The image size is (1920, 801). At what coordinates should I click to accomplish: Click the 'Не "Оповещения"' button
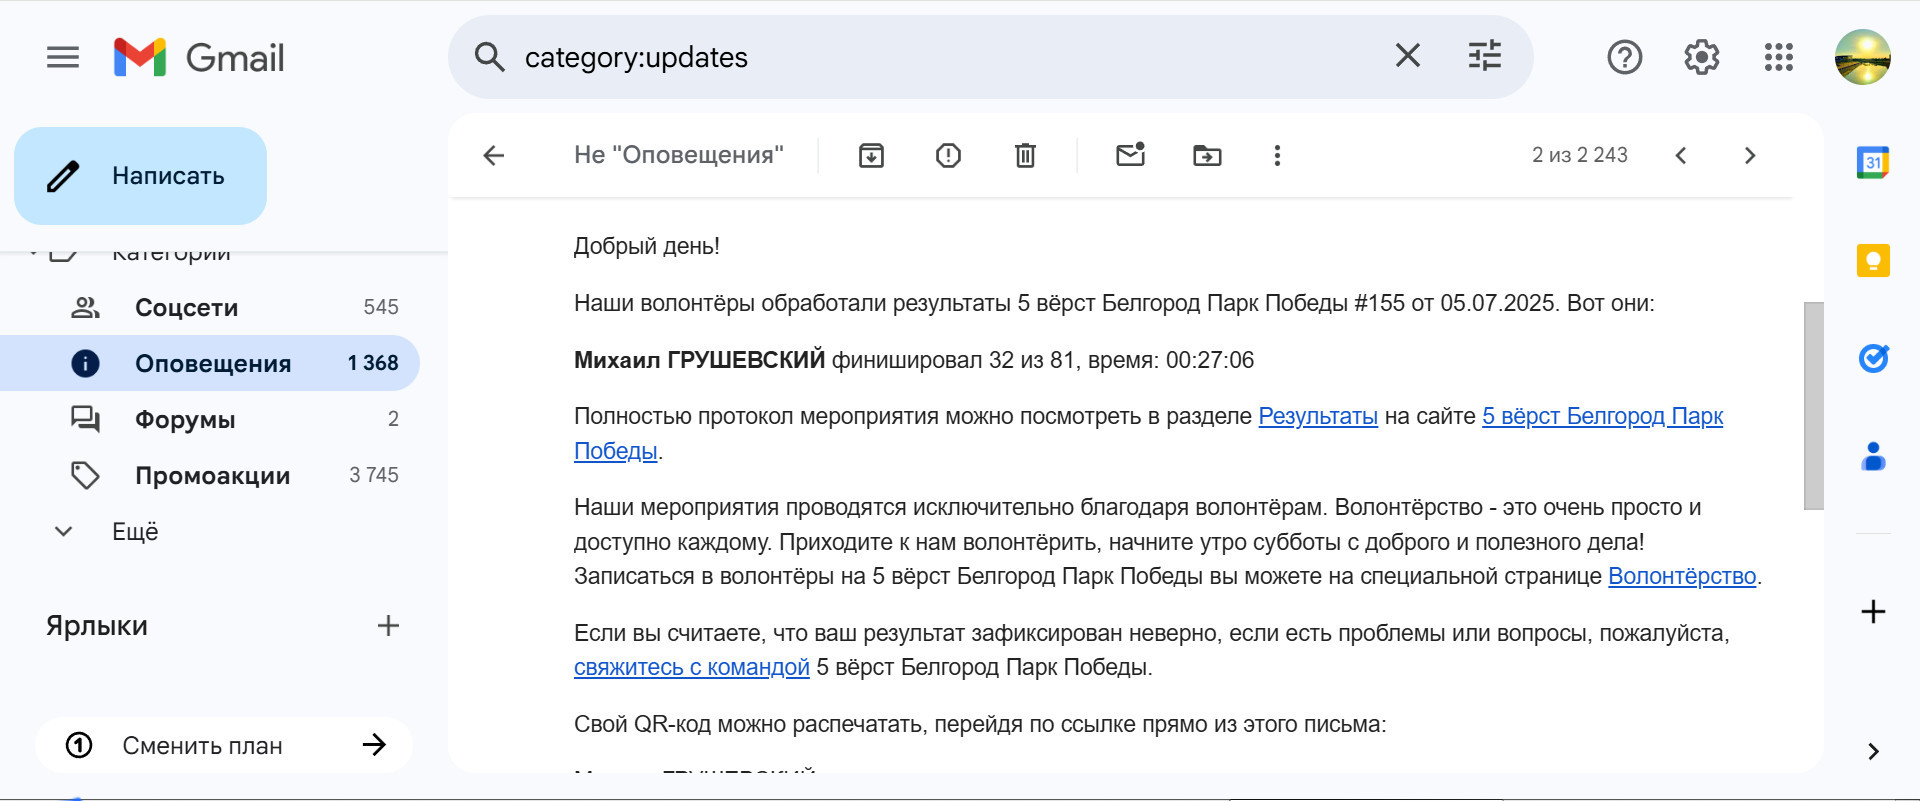tap(678, 155)
